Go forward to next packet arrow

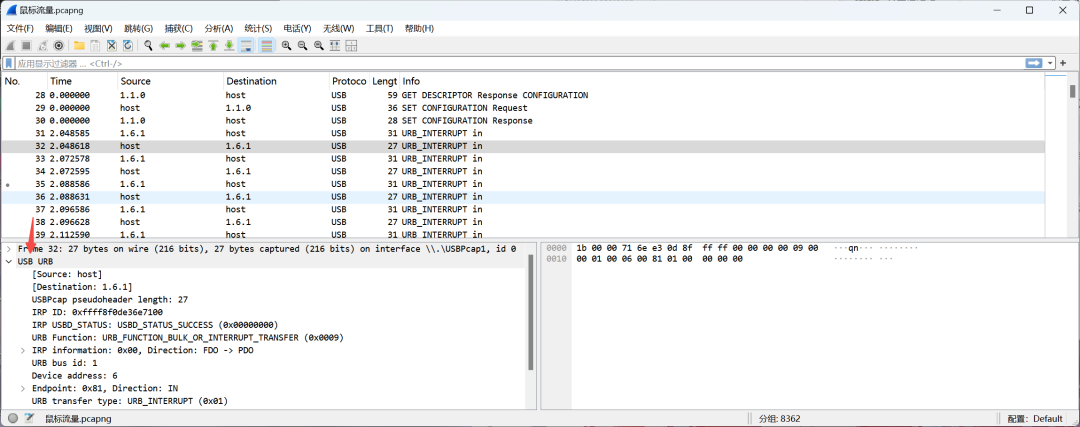[180, 45]
